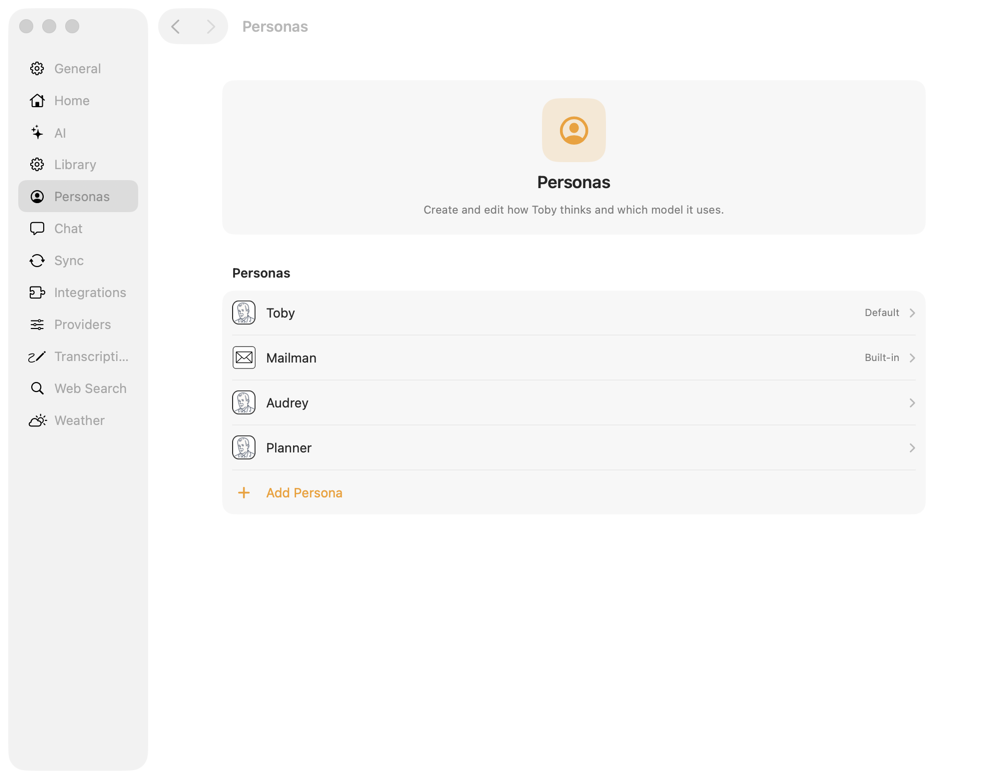Open Providers settings
This screenshot has height=779, width=1000.
click(x=78, y=324)
